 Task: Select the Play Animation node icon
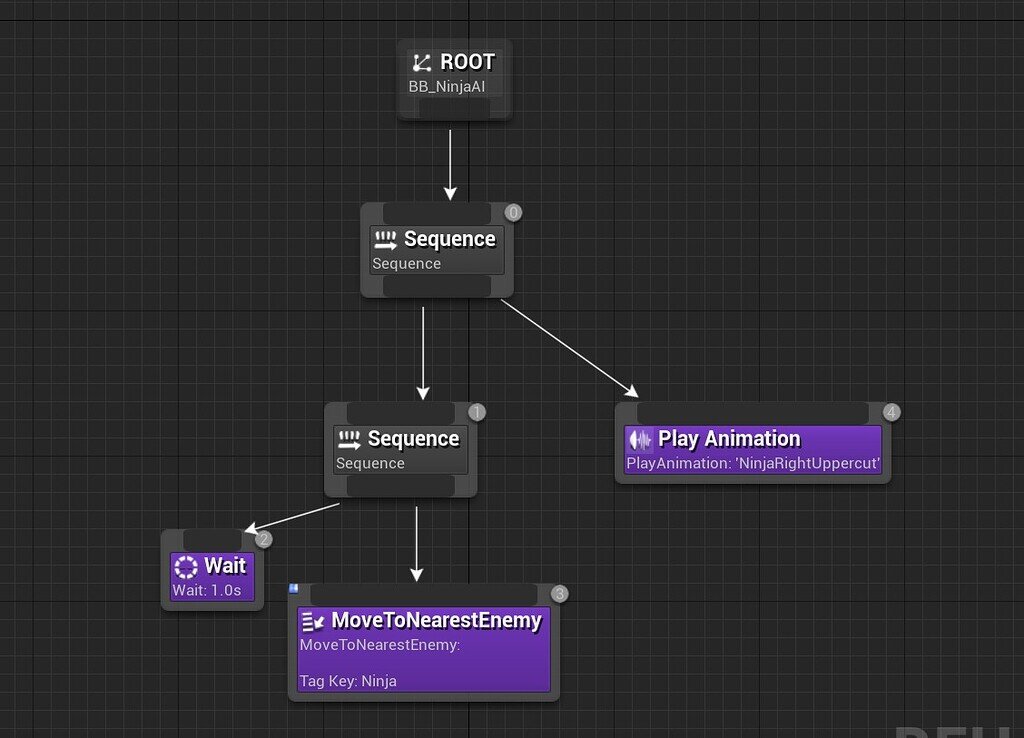coord(639,439)
